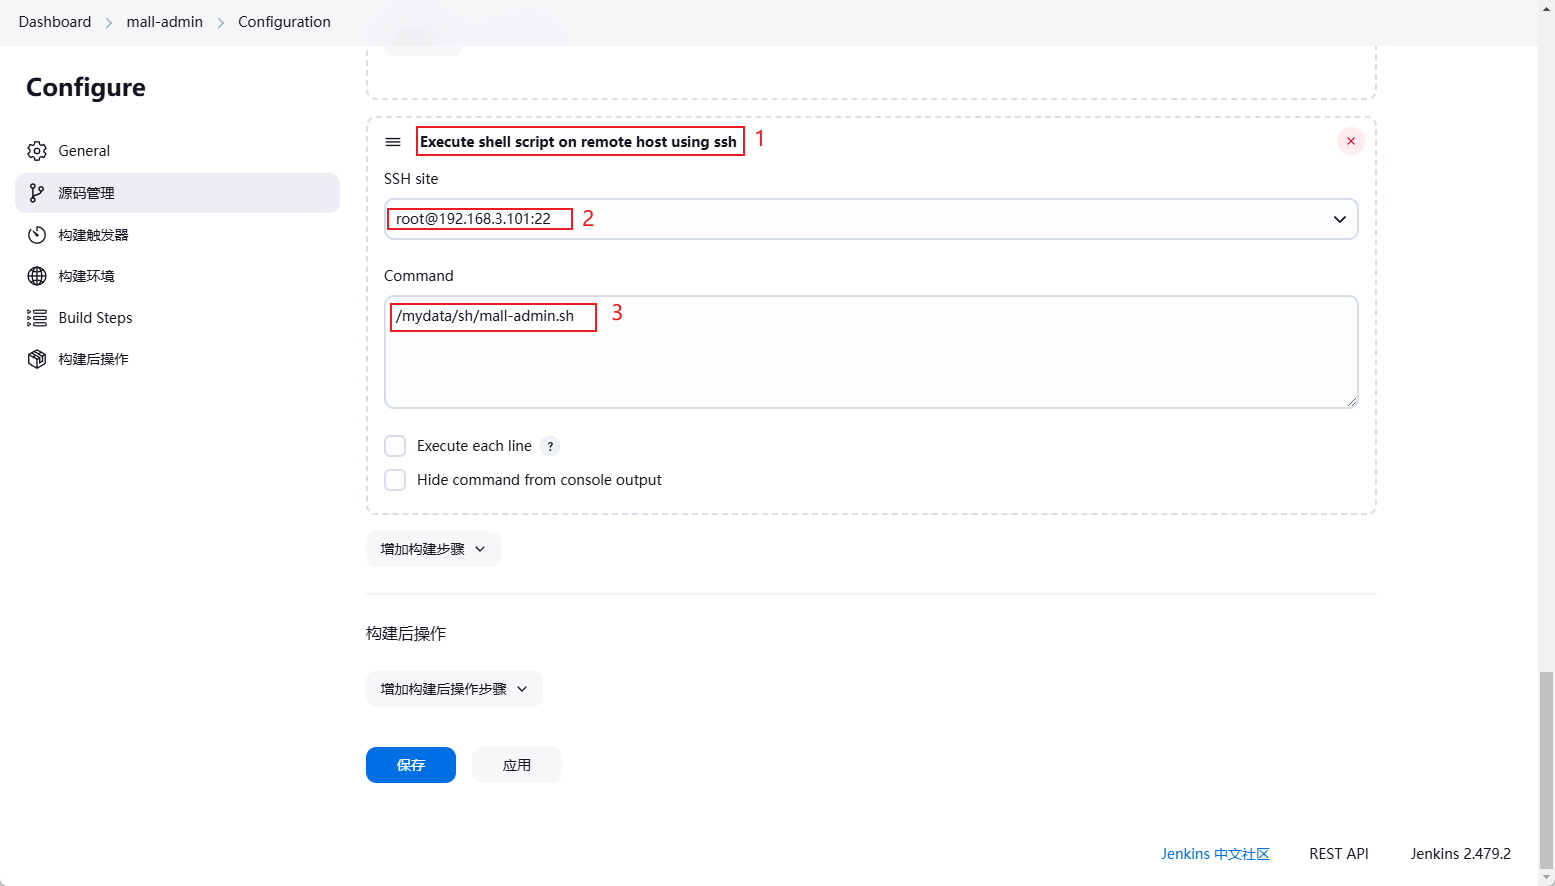Click the 应用 apply button

click(x=517, y=765)
